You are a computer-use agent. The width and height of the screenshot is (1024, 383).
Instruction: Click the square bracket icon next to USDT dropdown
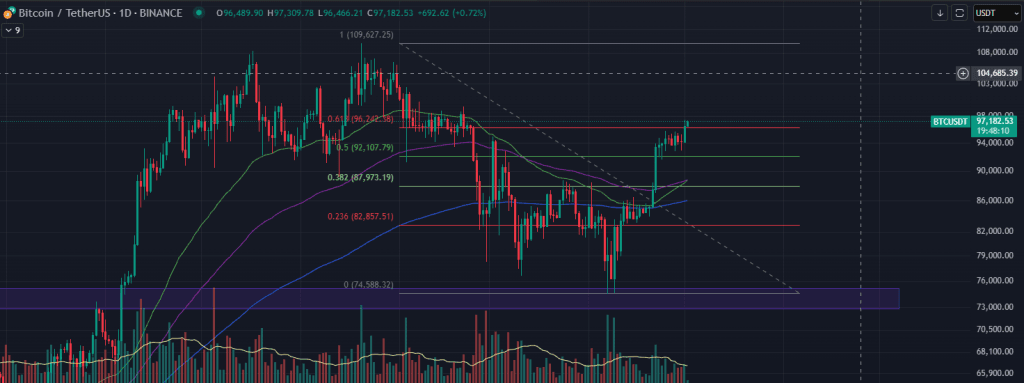959,12
